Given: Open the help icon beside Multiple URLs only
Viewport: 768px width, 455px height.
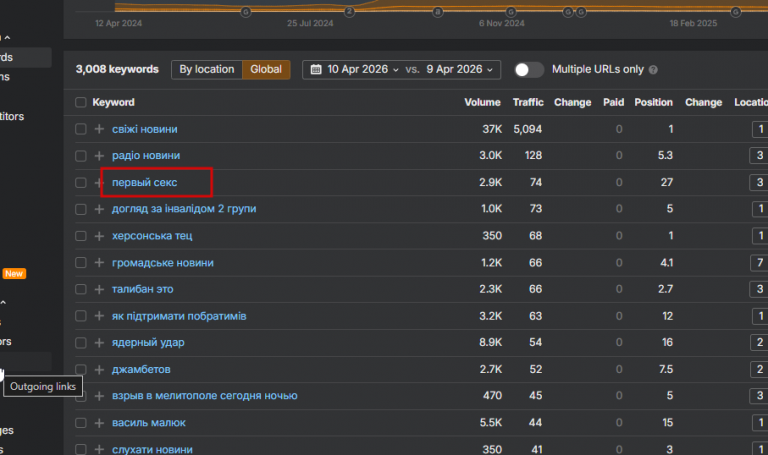Looking at the screenshot, I should tap(653, 70).
